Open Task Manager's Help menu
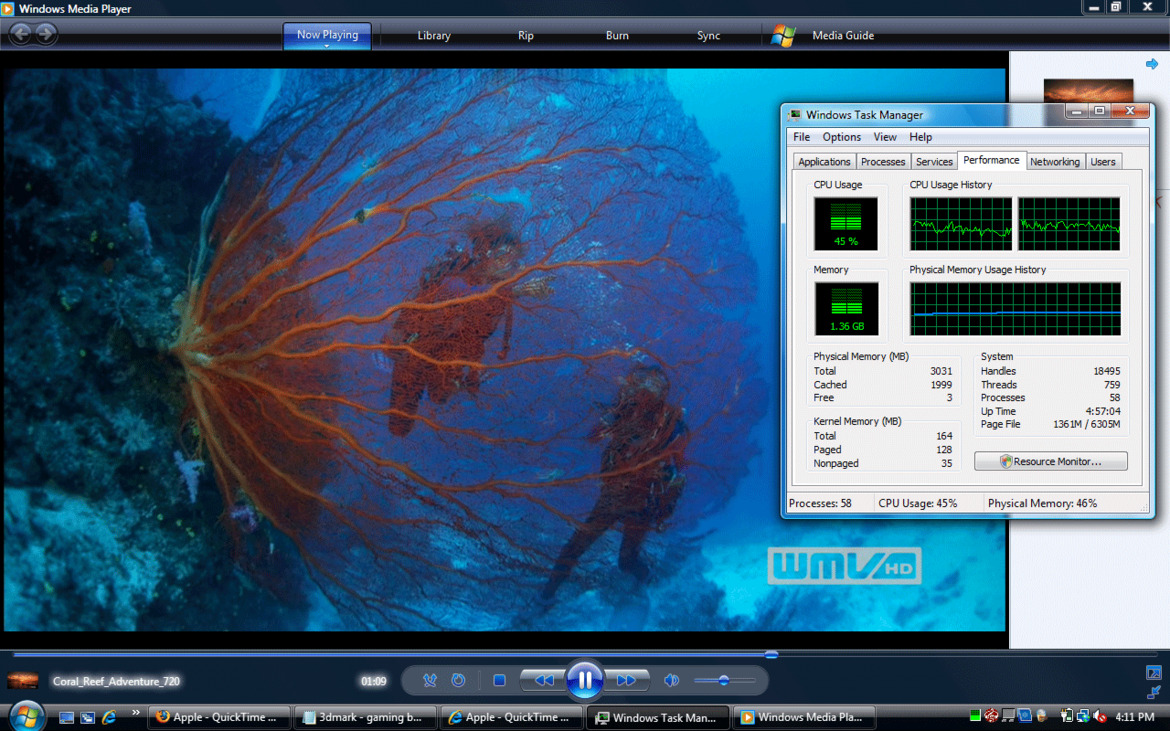The image size is (1170, 731). [x=920, y=137]
